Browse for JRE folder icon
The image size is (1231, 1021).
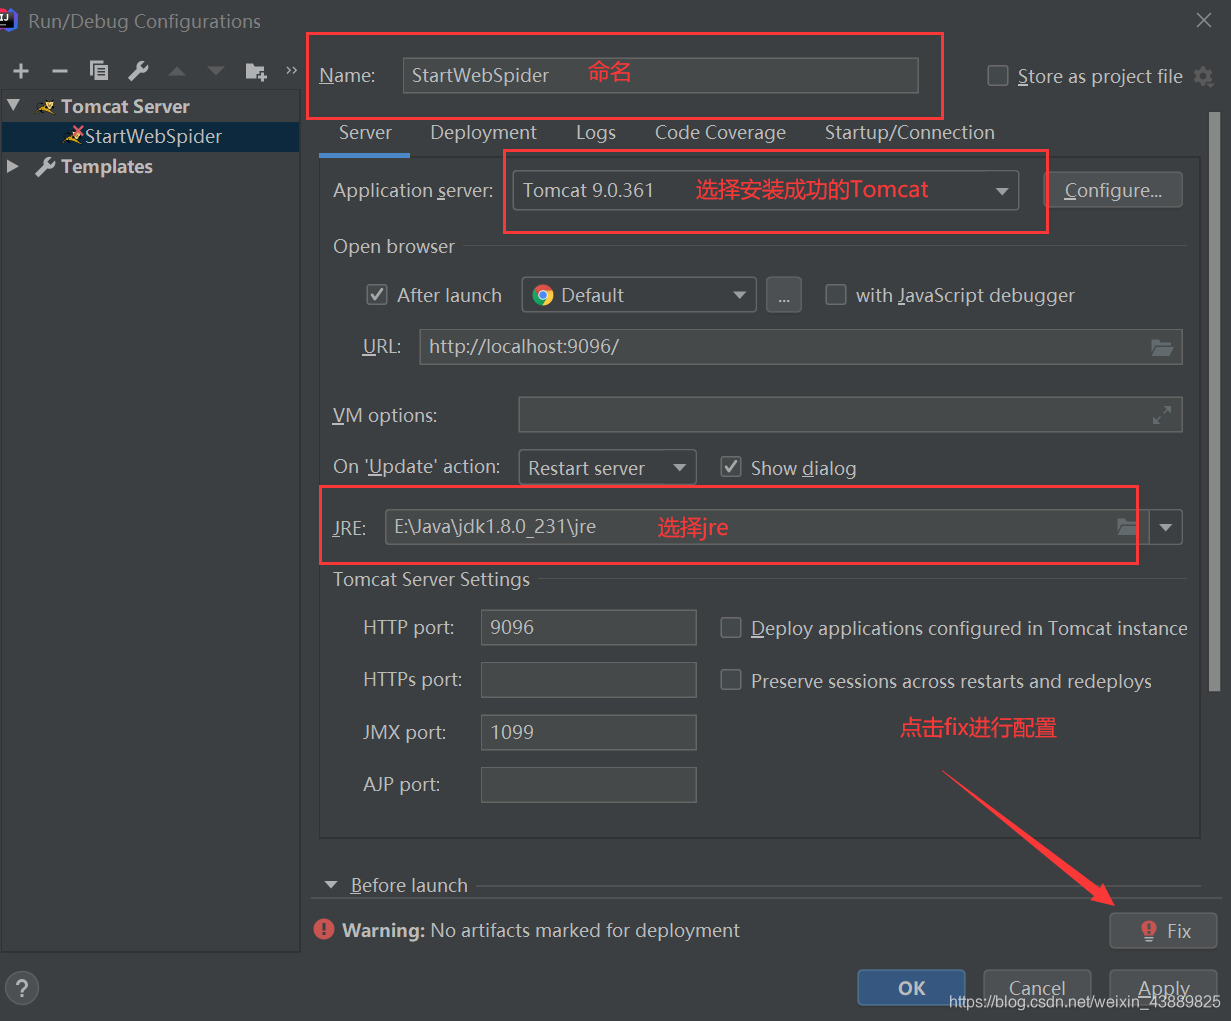[x=1127, y=527]
